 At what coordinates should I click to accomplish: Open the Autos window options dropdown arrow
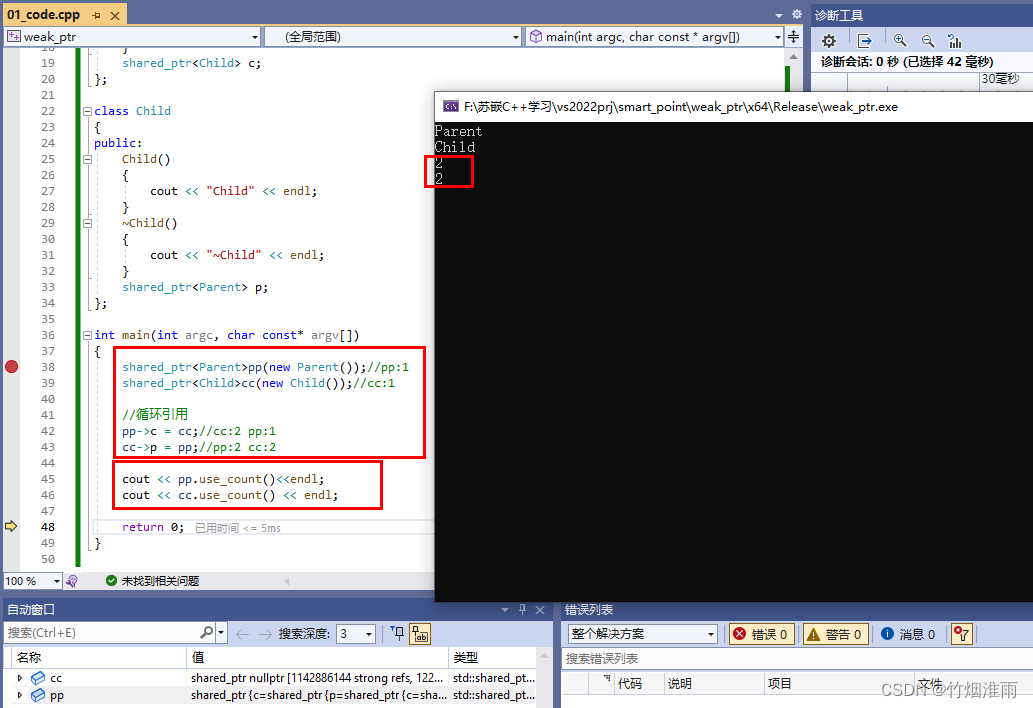click(505, 610)
